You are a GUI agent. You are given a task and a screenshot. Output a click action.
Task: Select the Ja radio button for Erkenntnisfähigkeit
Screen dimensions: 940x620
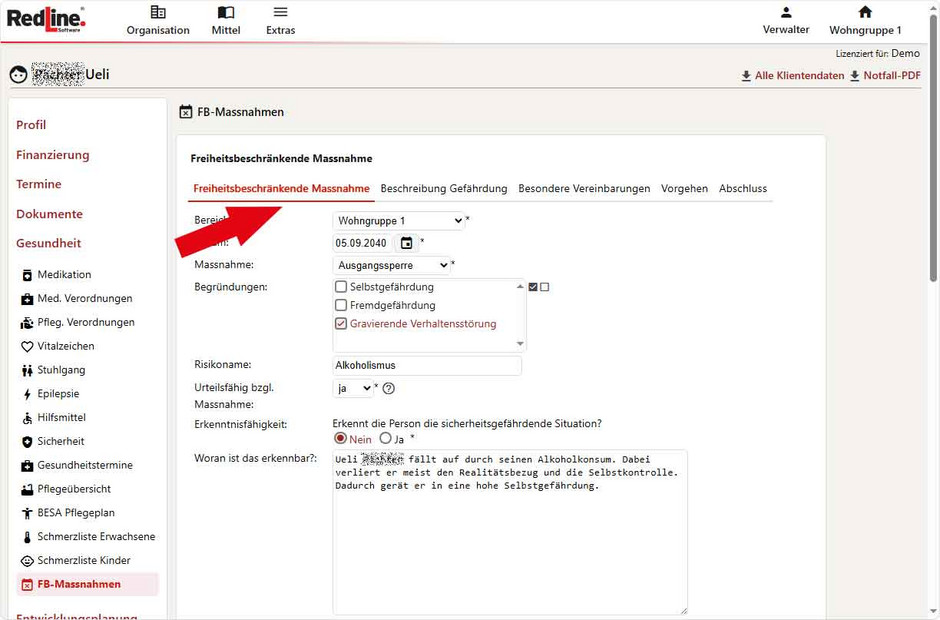[384, 437]
